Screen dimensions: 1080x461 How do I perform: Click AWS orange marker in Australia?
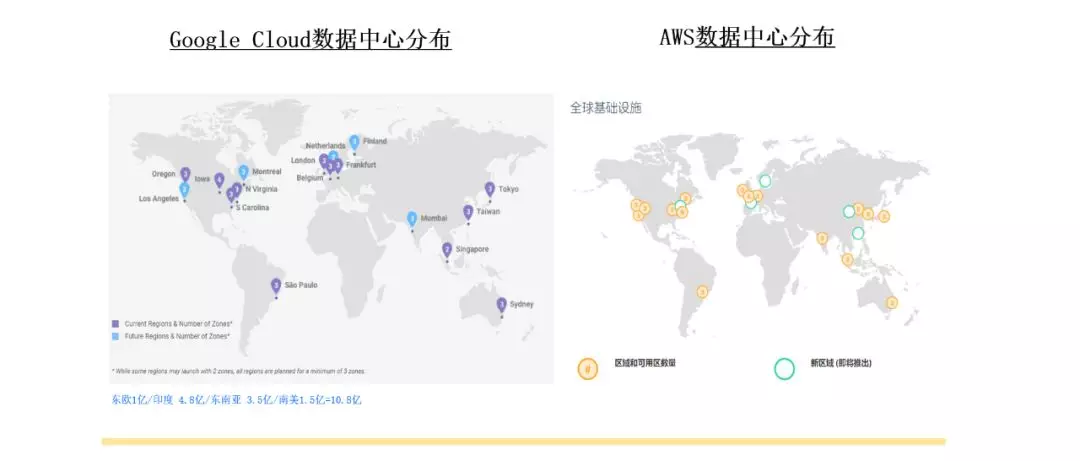[892, 302]
